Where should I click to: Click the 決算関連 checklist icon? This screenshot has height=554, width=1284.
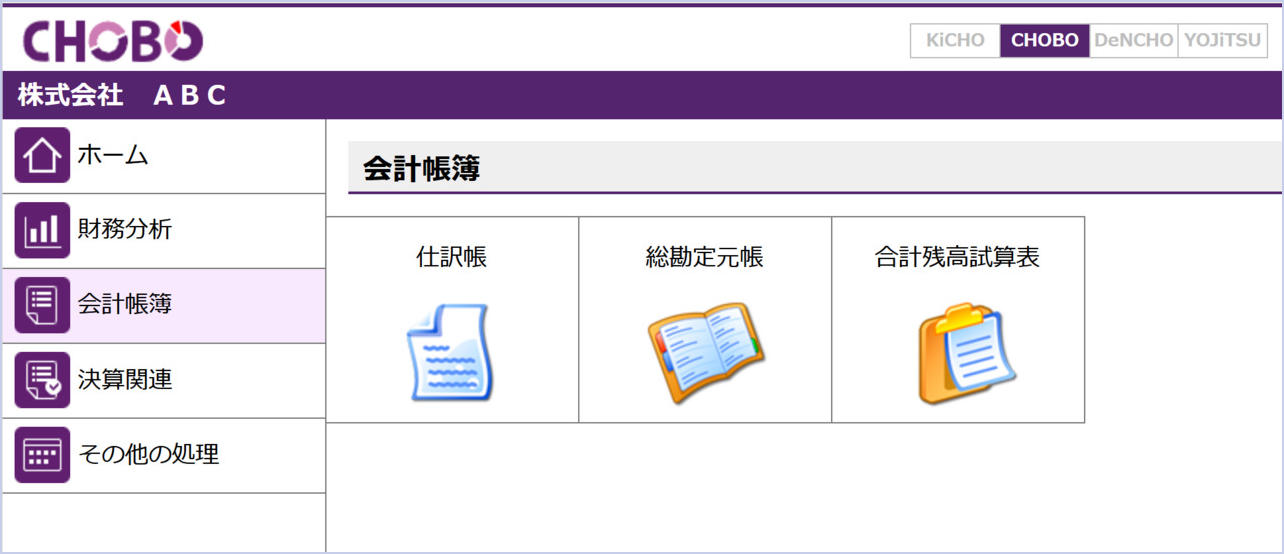coord(42,380)
